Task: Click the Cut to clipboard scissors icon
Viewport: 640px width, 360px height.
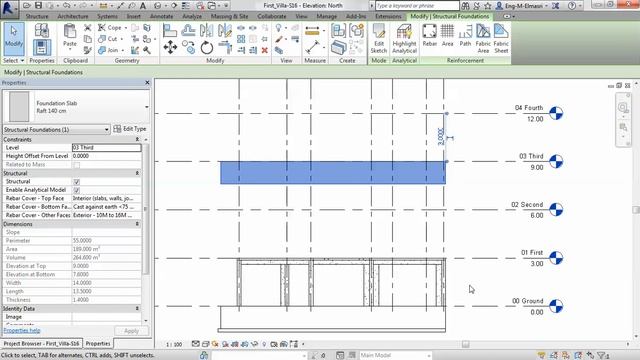Action: coord(87,28)
